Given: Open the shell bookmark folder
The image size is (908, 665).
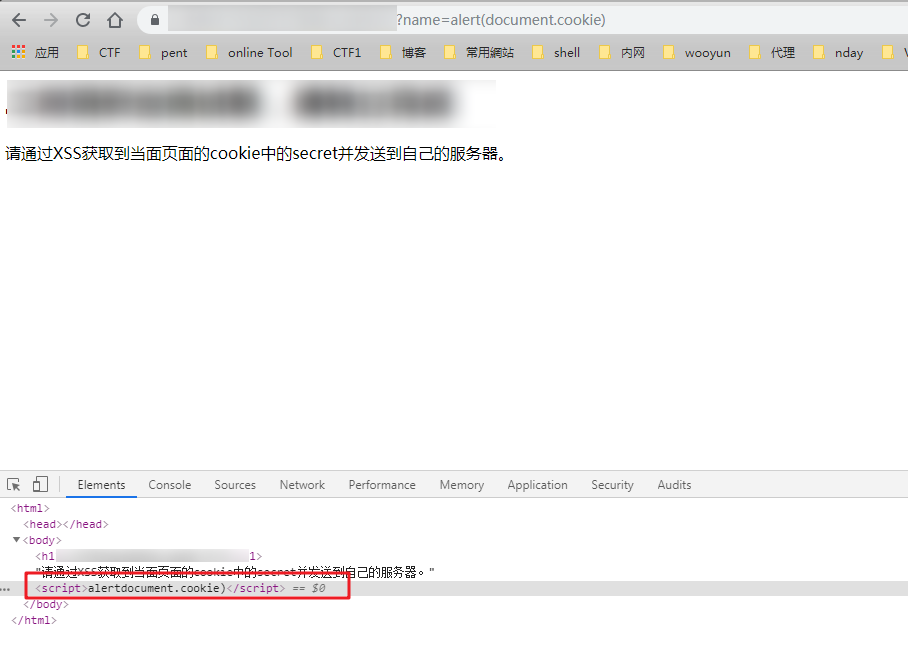Looking at the screenshot, I should point(556,53).
